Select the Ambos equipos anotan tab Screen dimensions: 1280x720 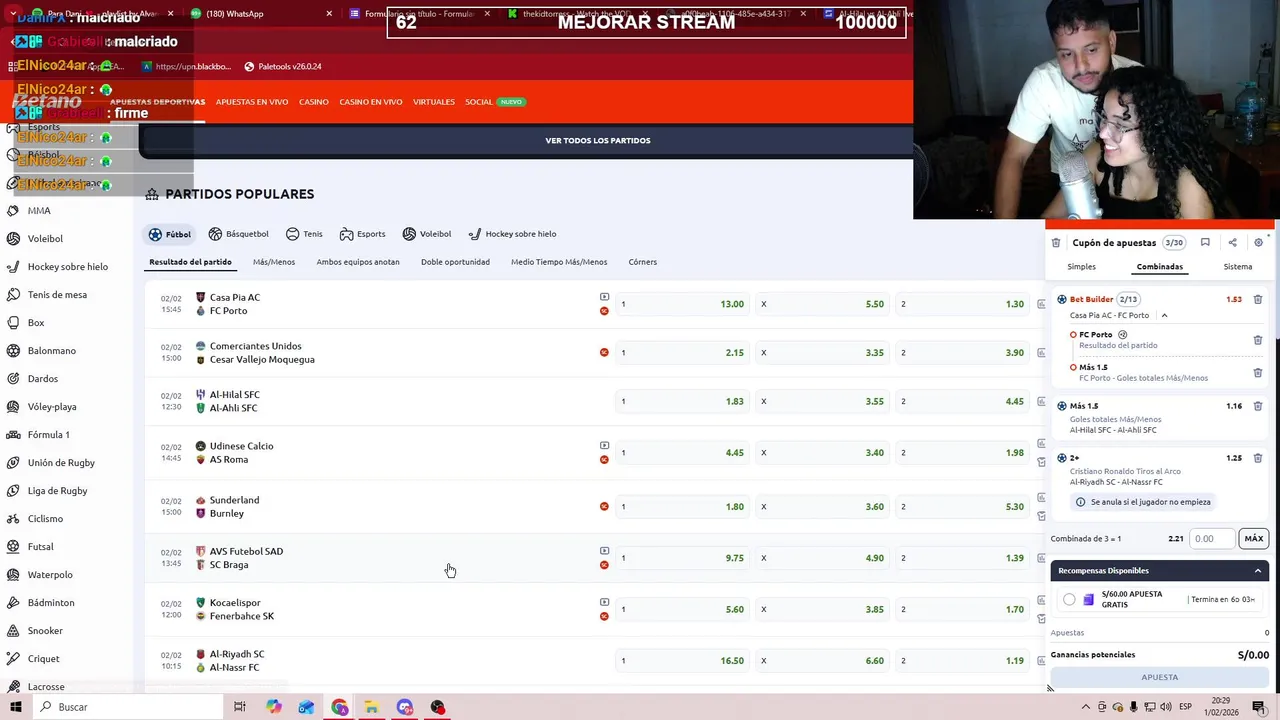(x=358, y=262)
